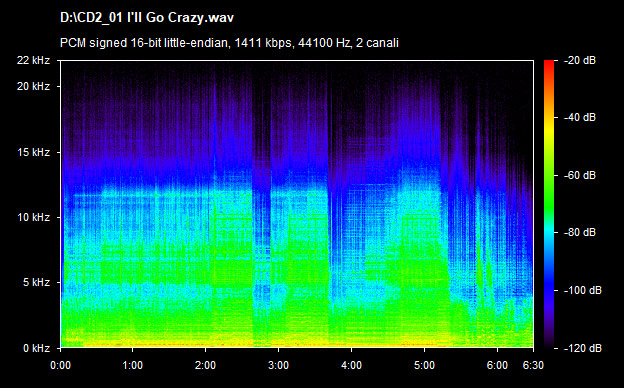
Task: Click the 20 kHz frequency axis label
Action: [x=33, y=86]
